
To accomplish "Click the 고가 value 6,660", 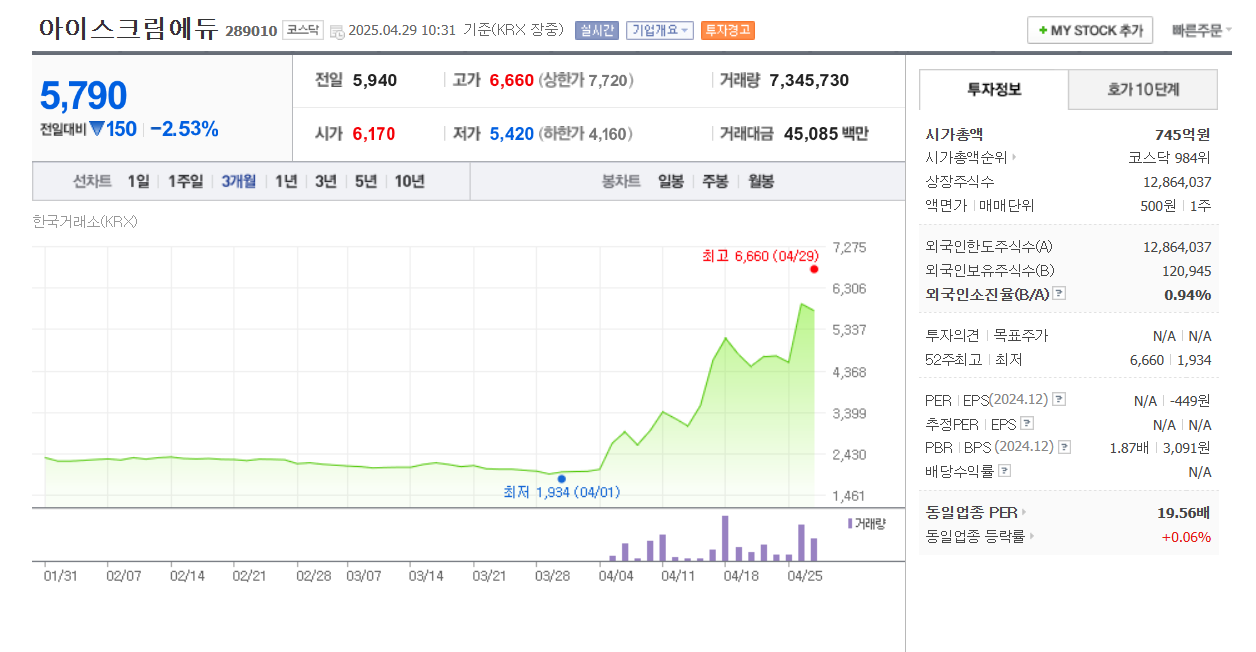I will pyautogui.click(x=512, y=80).
